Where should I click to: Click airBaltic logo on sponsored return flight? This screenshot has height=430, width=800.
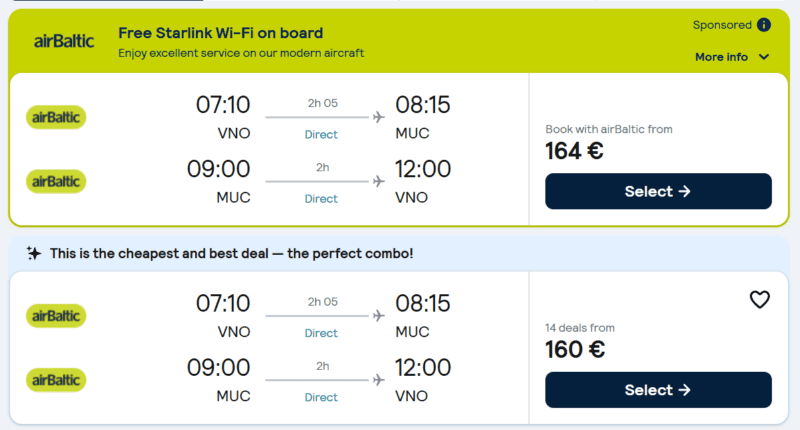[56, 181]
